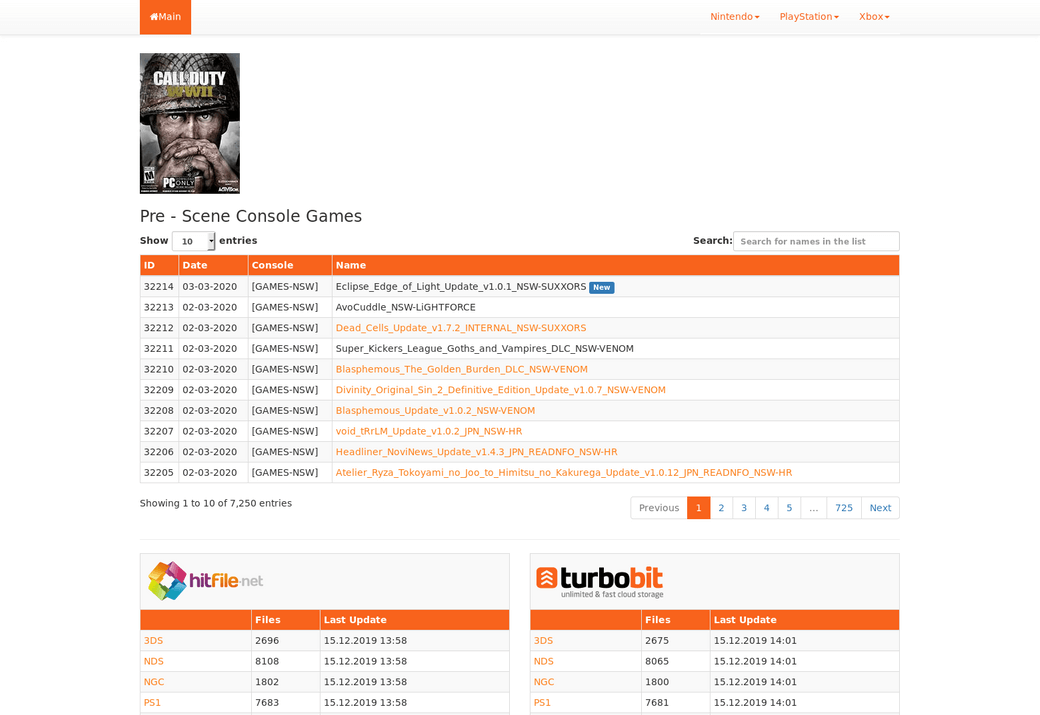Sort table by ID column header
Screen dimensions: 1040x715
[159, 265]
